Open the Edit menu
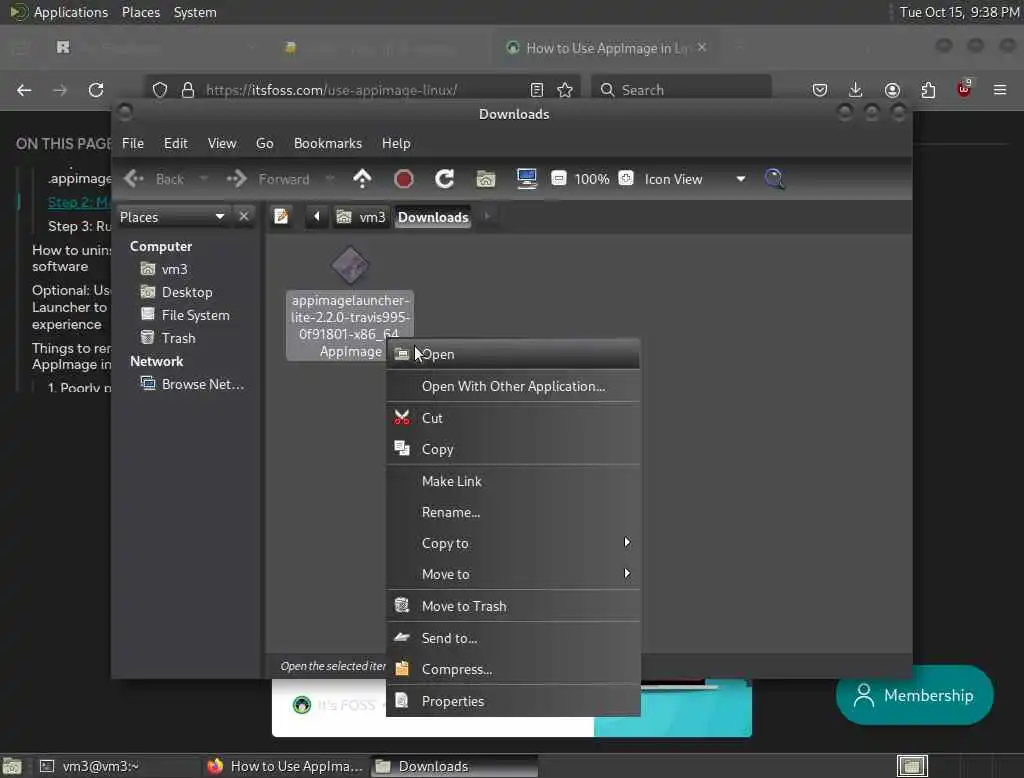Screen dimensions: 1024x778 [176, 143]
